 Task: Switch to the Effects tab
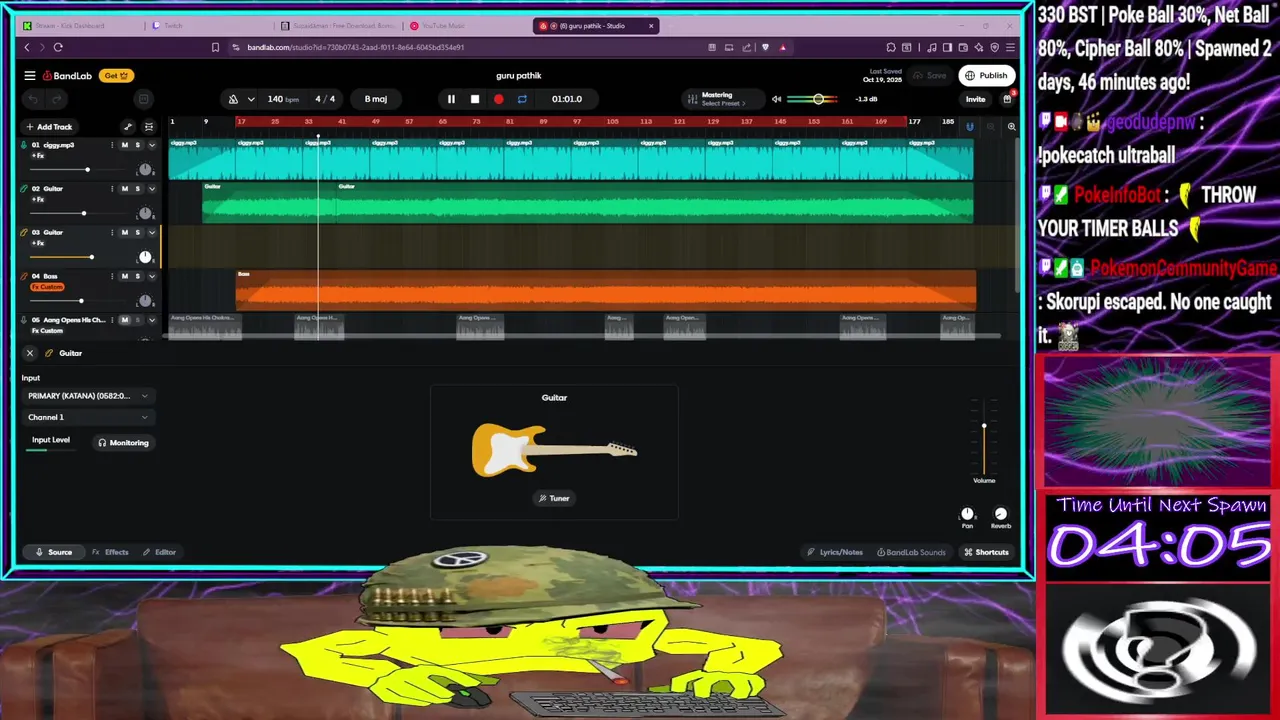coord(110,552)
